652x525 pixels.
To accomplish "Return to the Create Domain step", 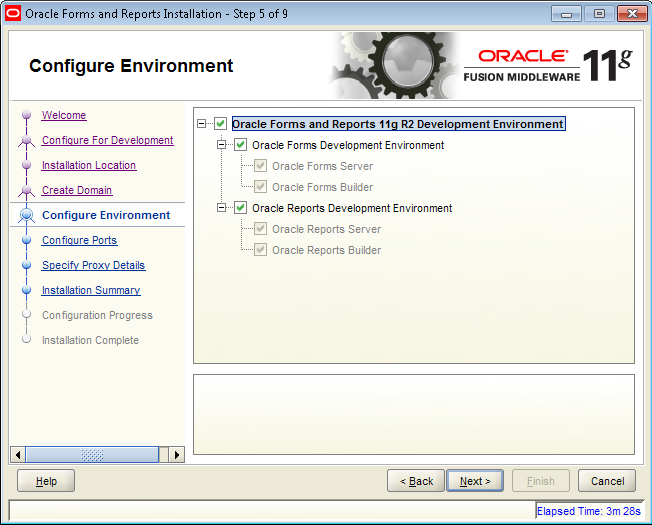I will pyautogui.click(x=77, y=190).
